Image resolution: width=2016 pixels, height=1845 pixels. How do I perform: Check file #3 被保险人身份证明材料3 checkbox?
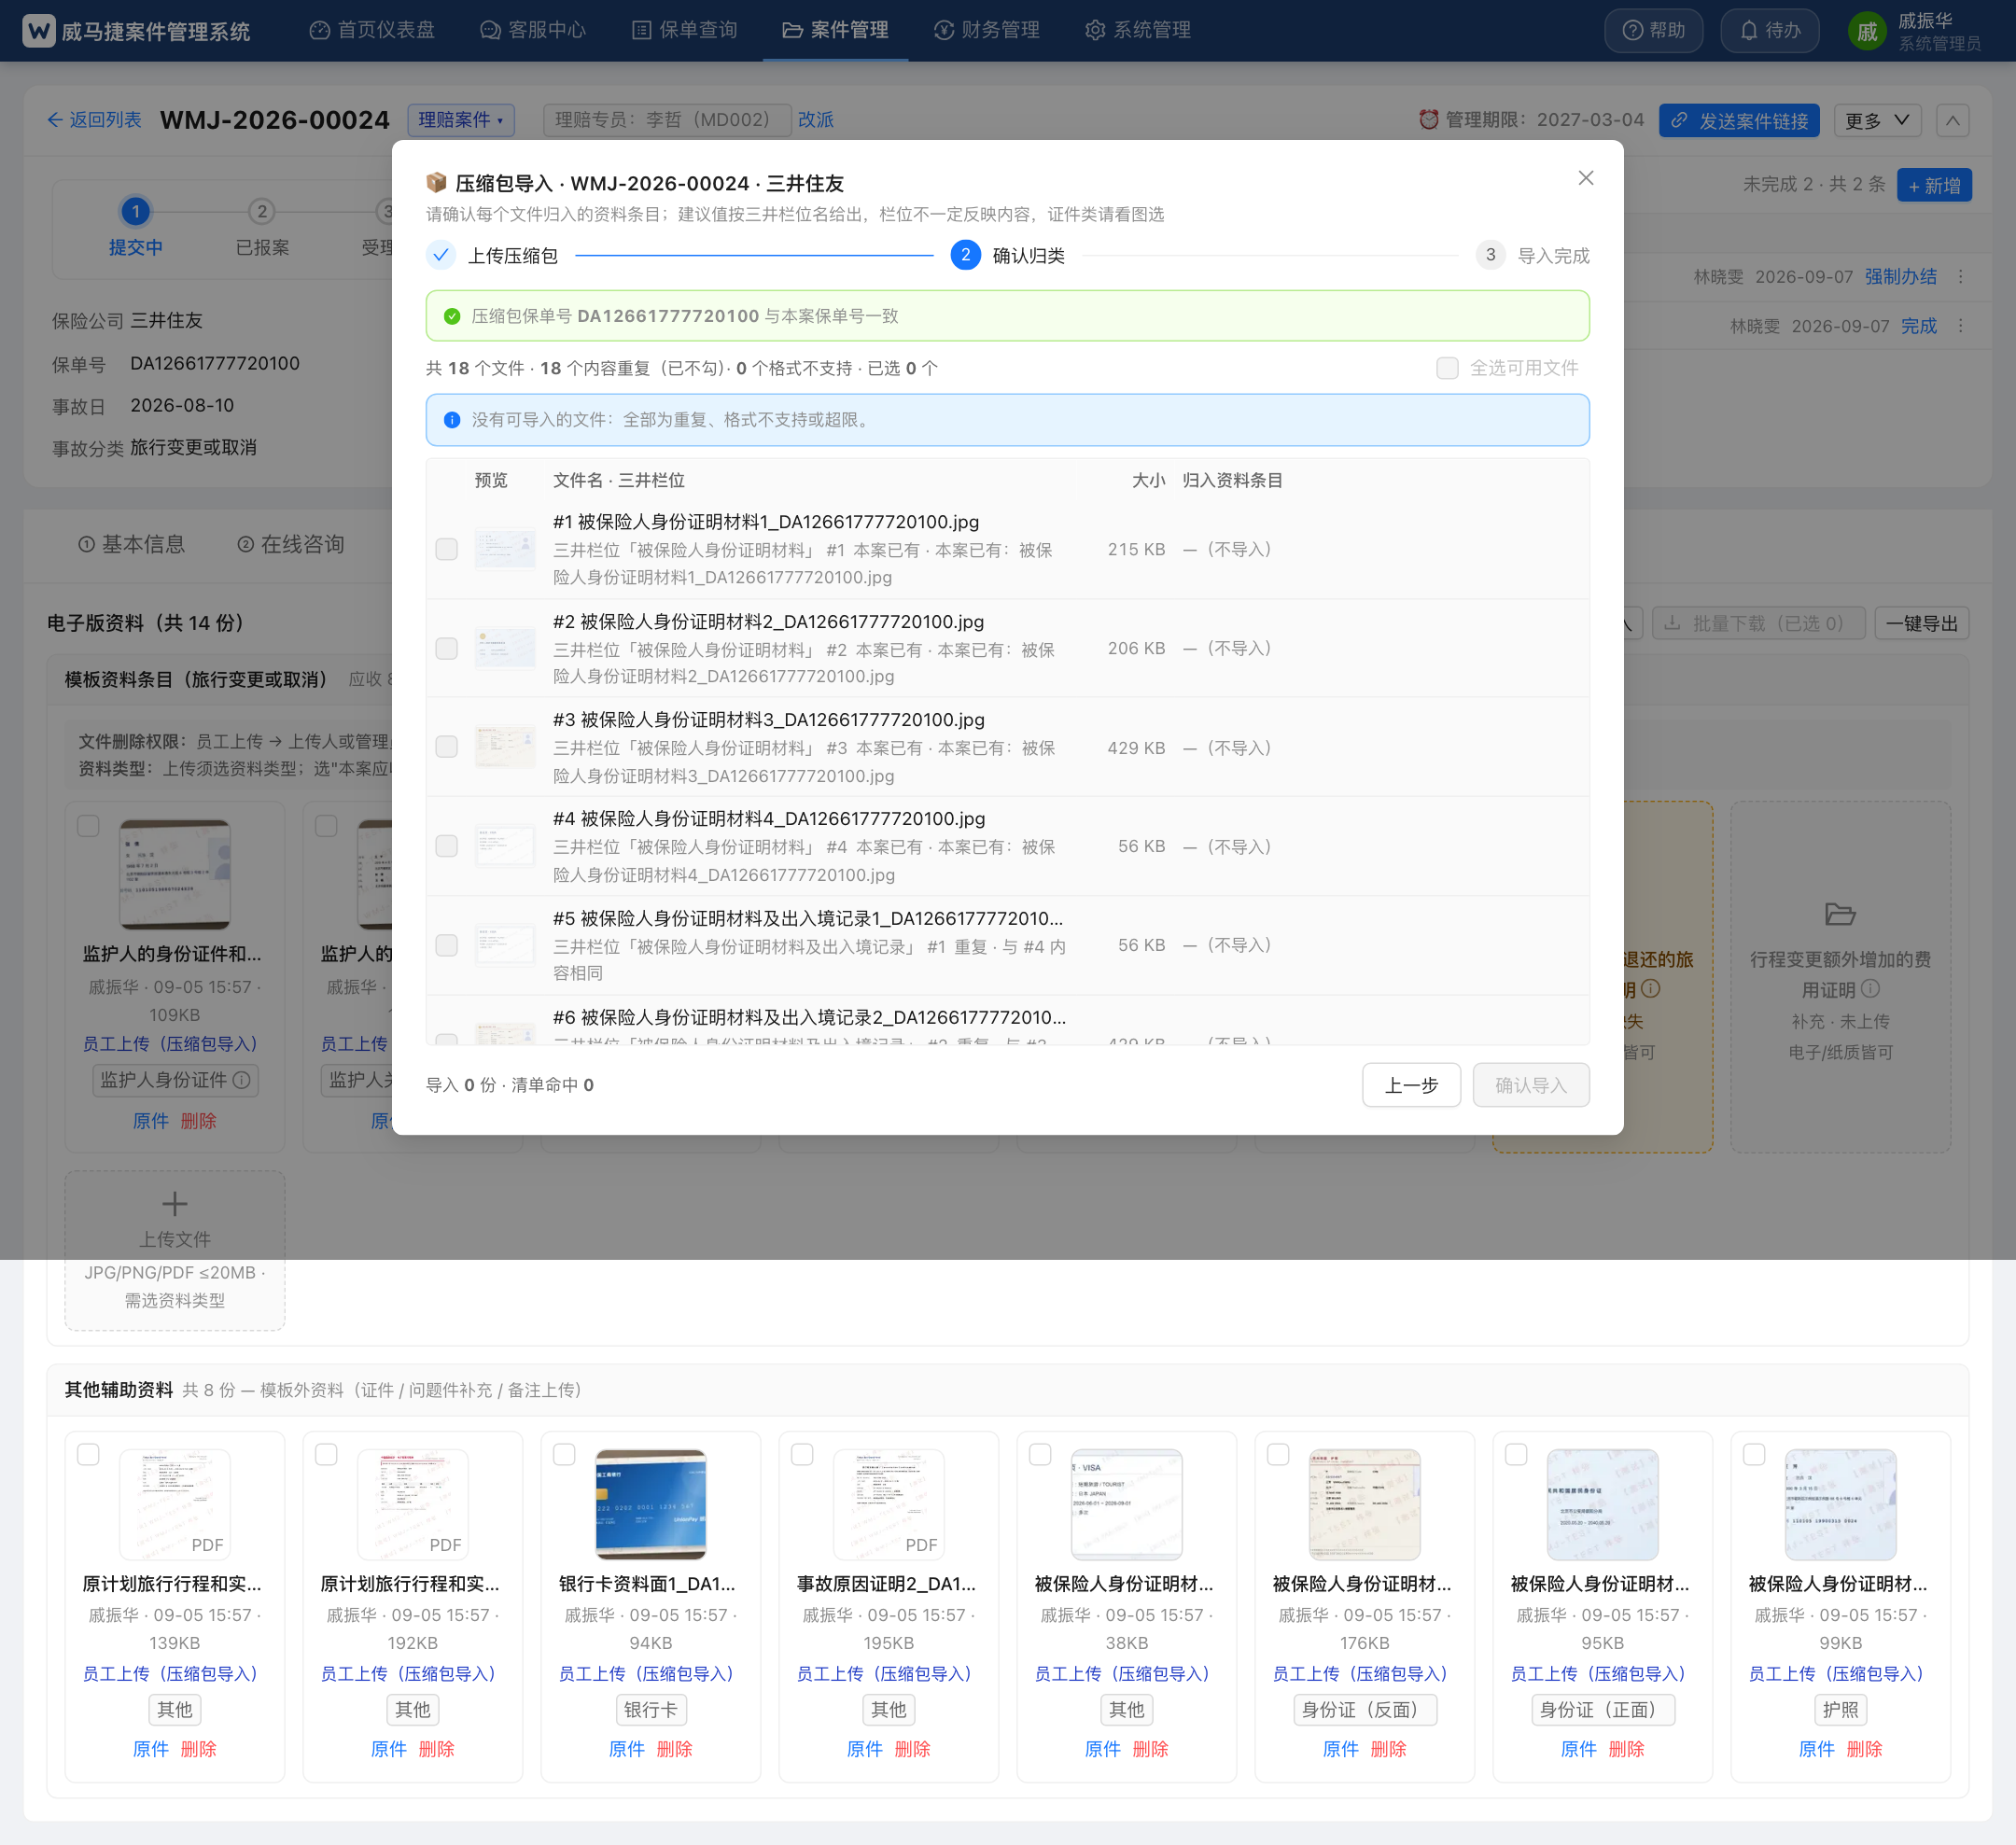coord(446,747)
